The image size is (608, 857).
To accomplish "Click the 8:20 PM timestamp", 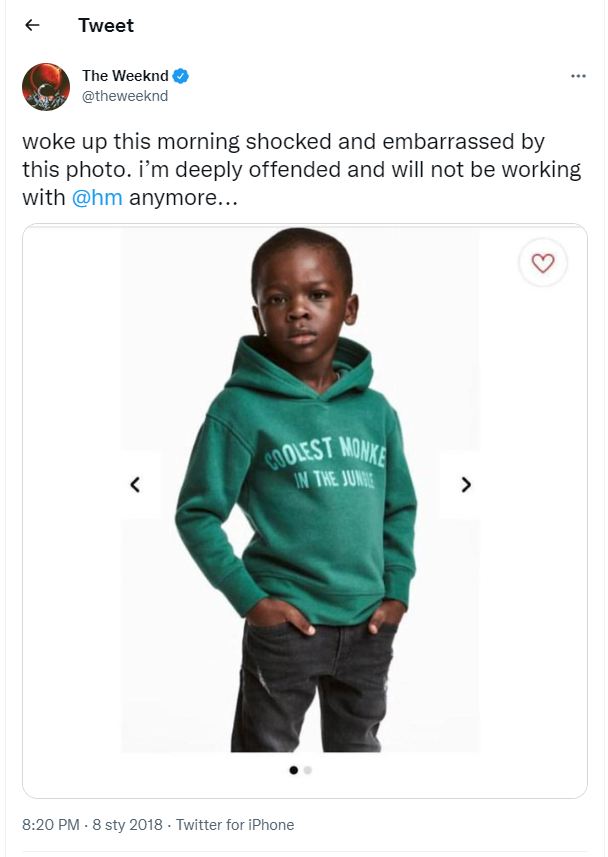I will pyautogui.click(x=51, y=824).
